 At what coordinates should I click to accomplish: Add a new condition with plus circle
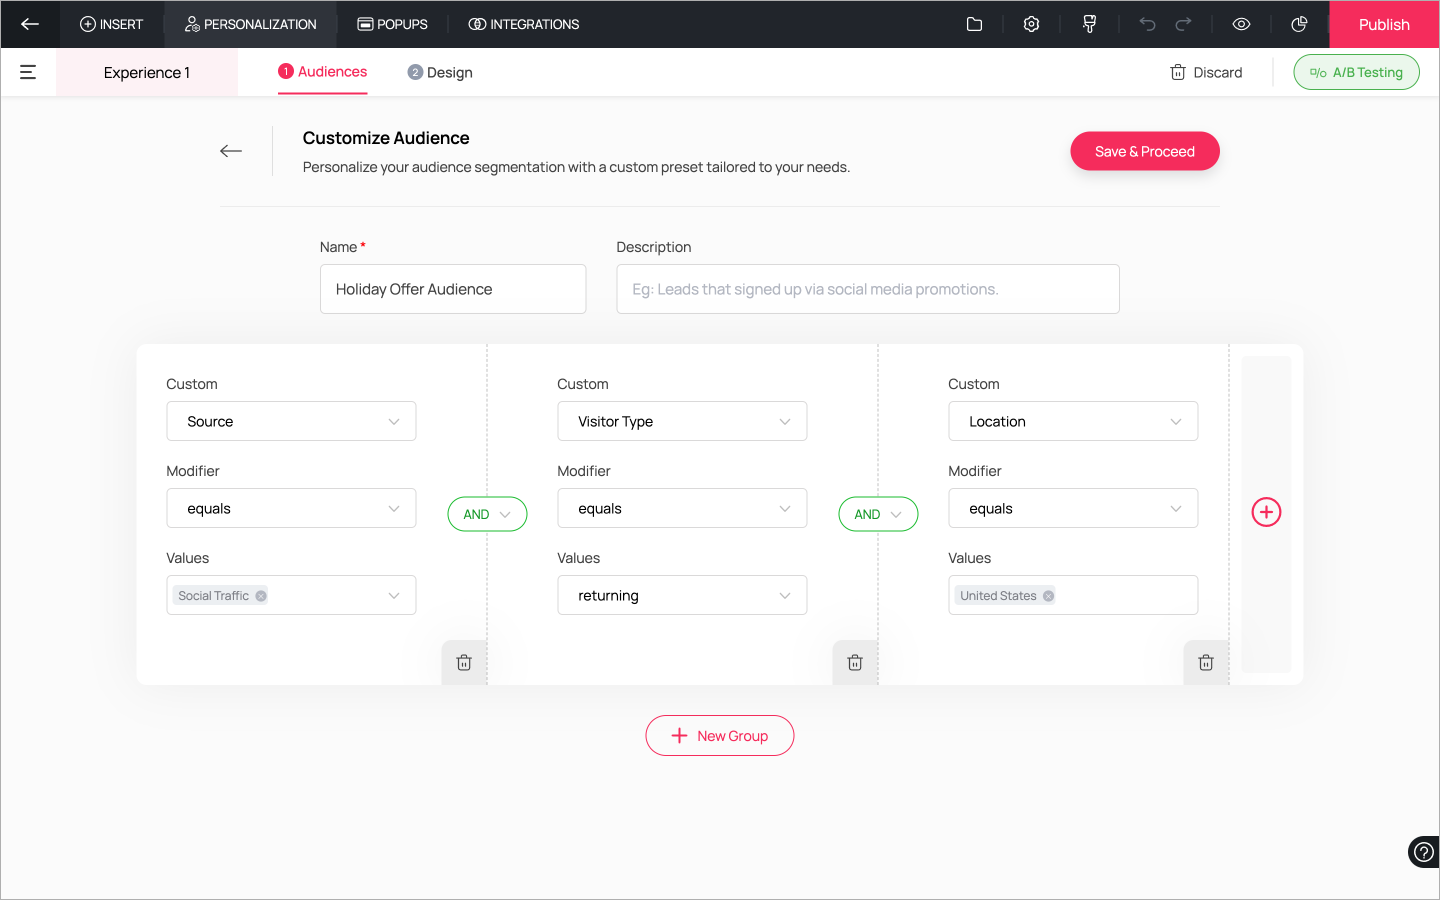coord(1266,512)
